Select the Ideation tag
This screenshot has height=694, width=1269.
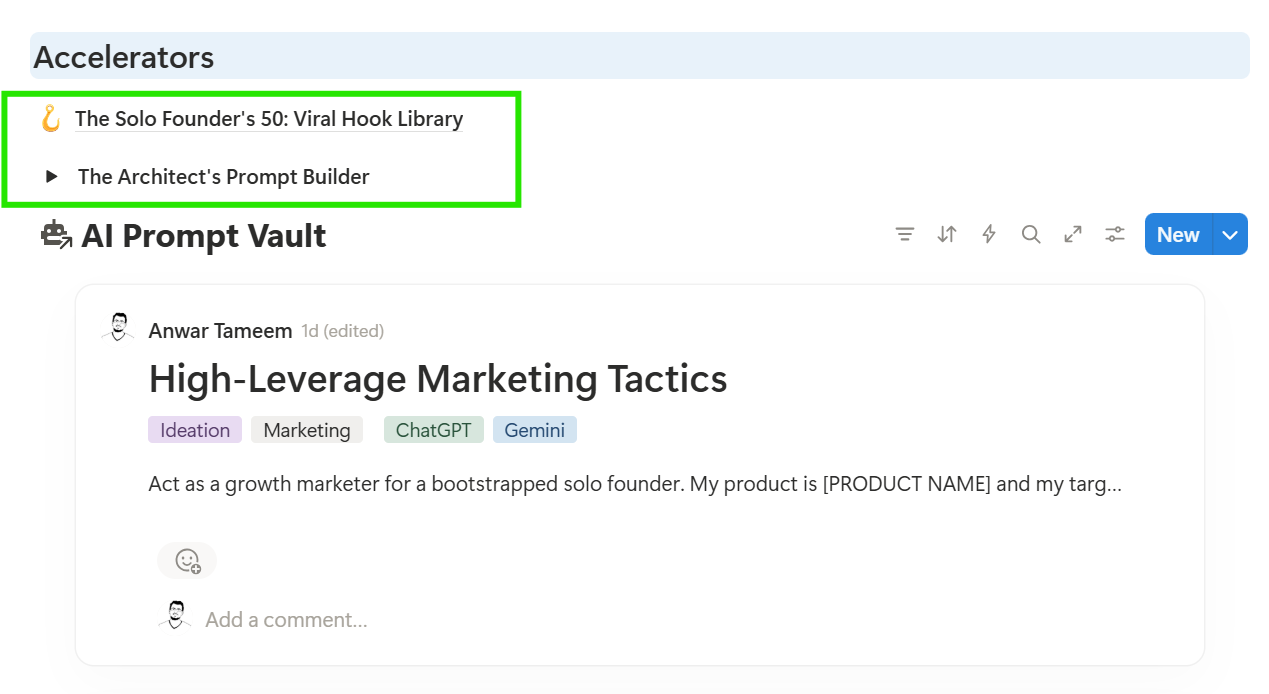point(195,430)
